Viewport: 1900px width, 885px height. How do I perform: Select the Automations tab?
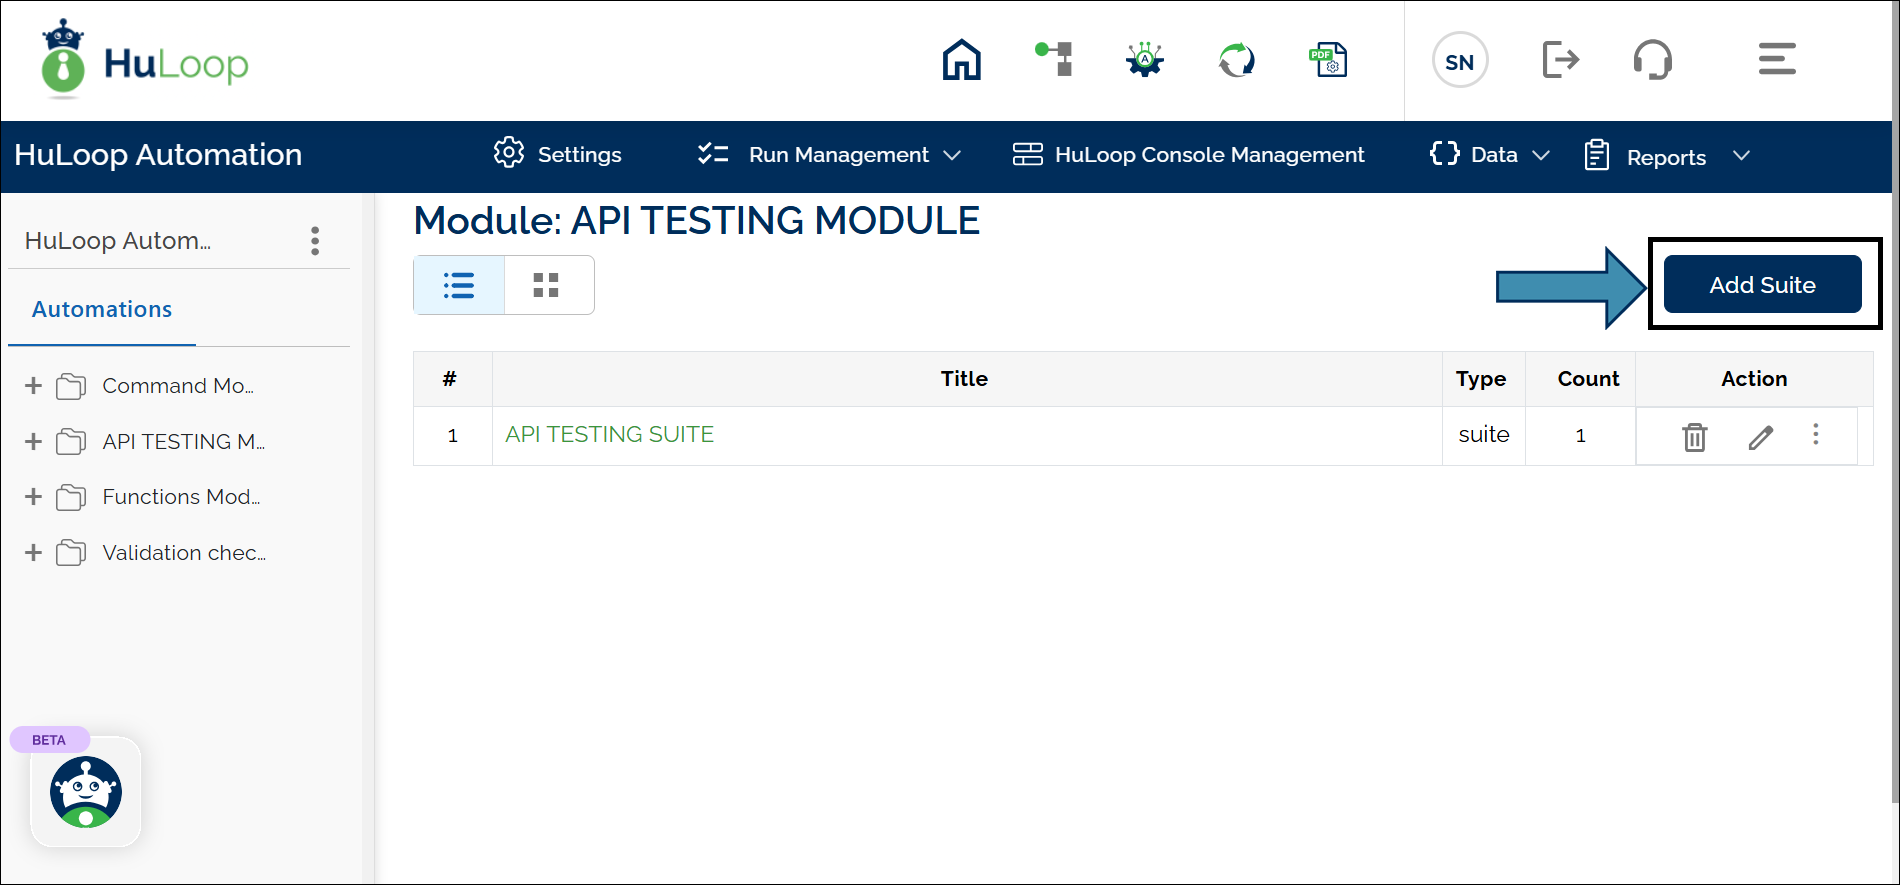(x=102, y=310)
